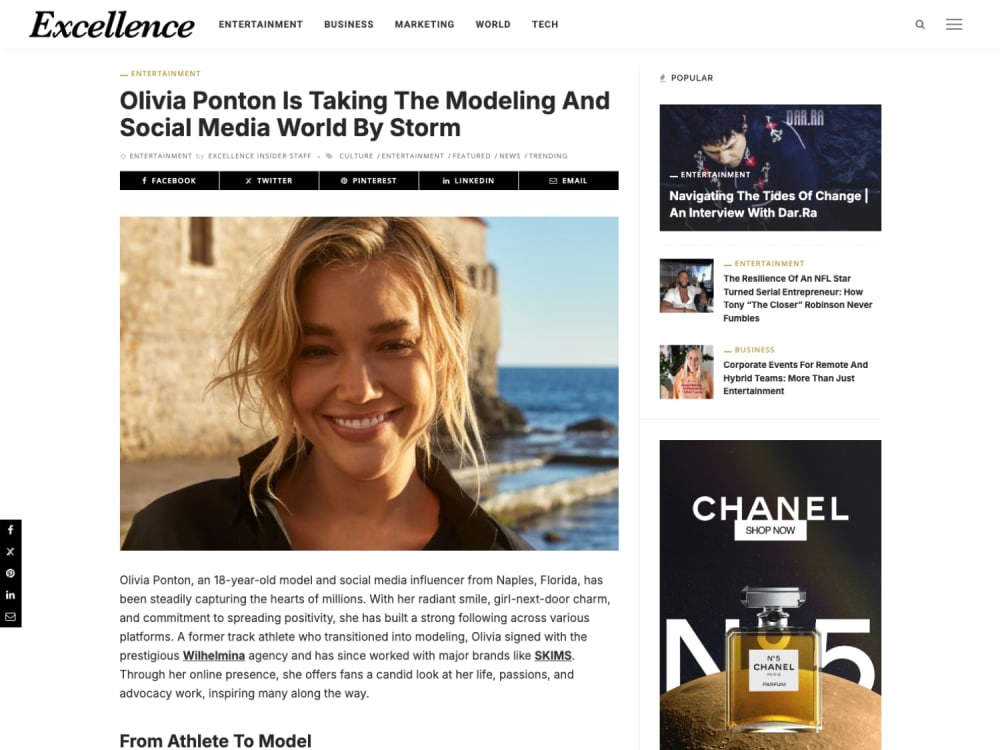Open the Culture tag link

click(356, 156)
